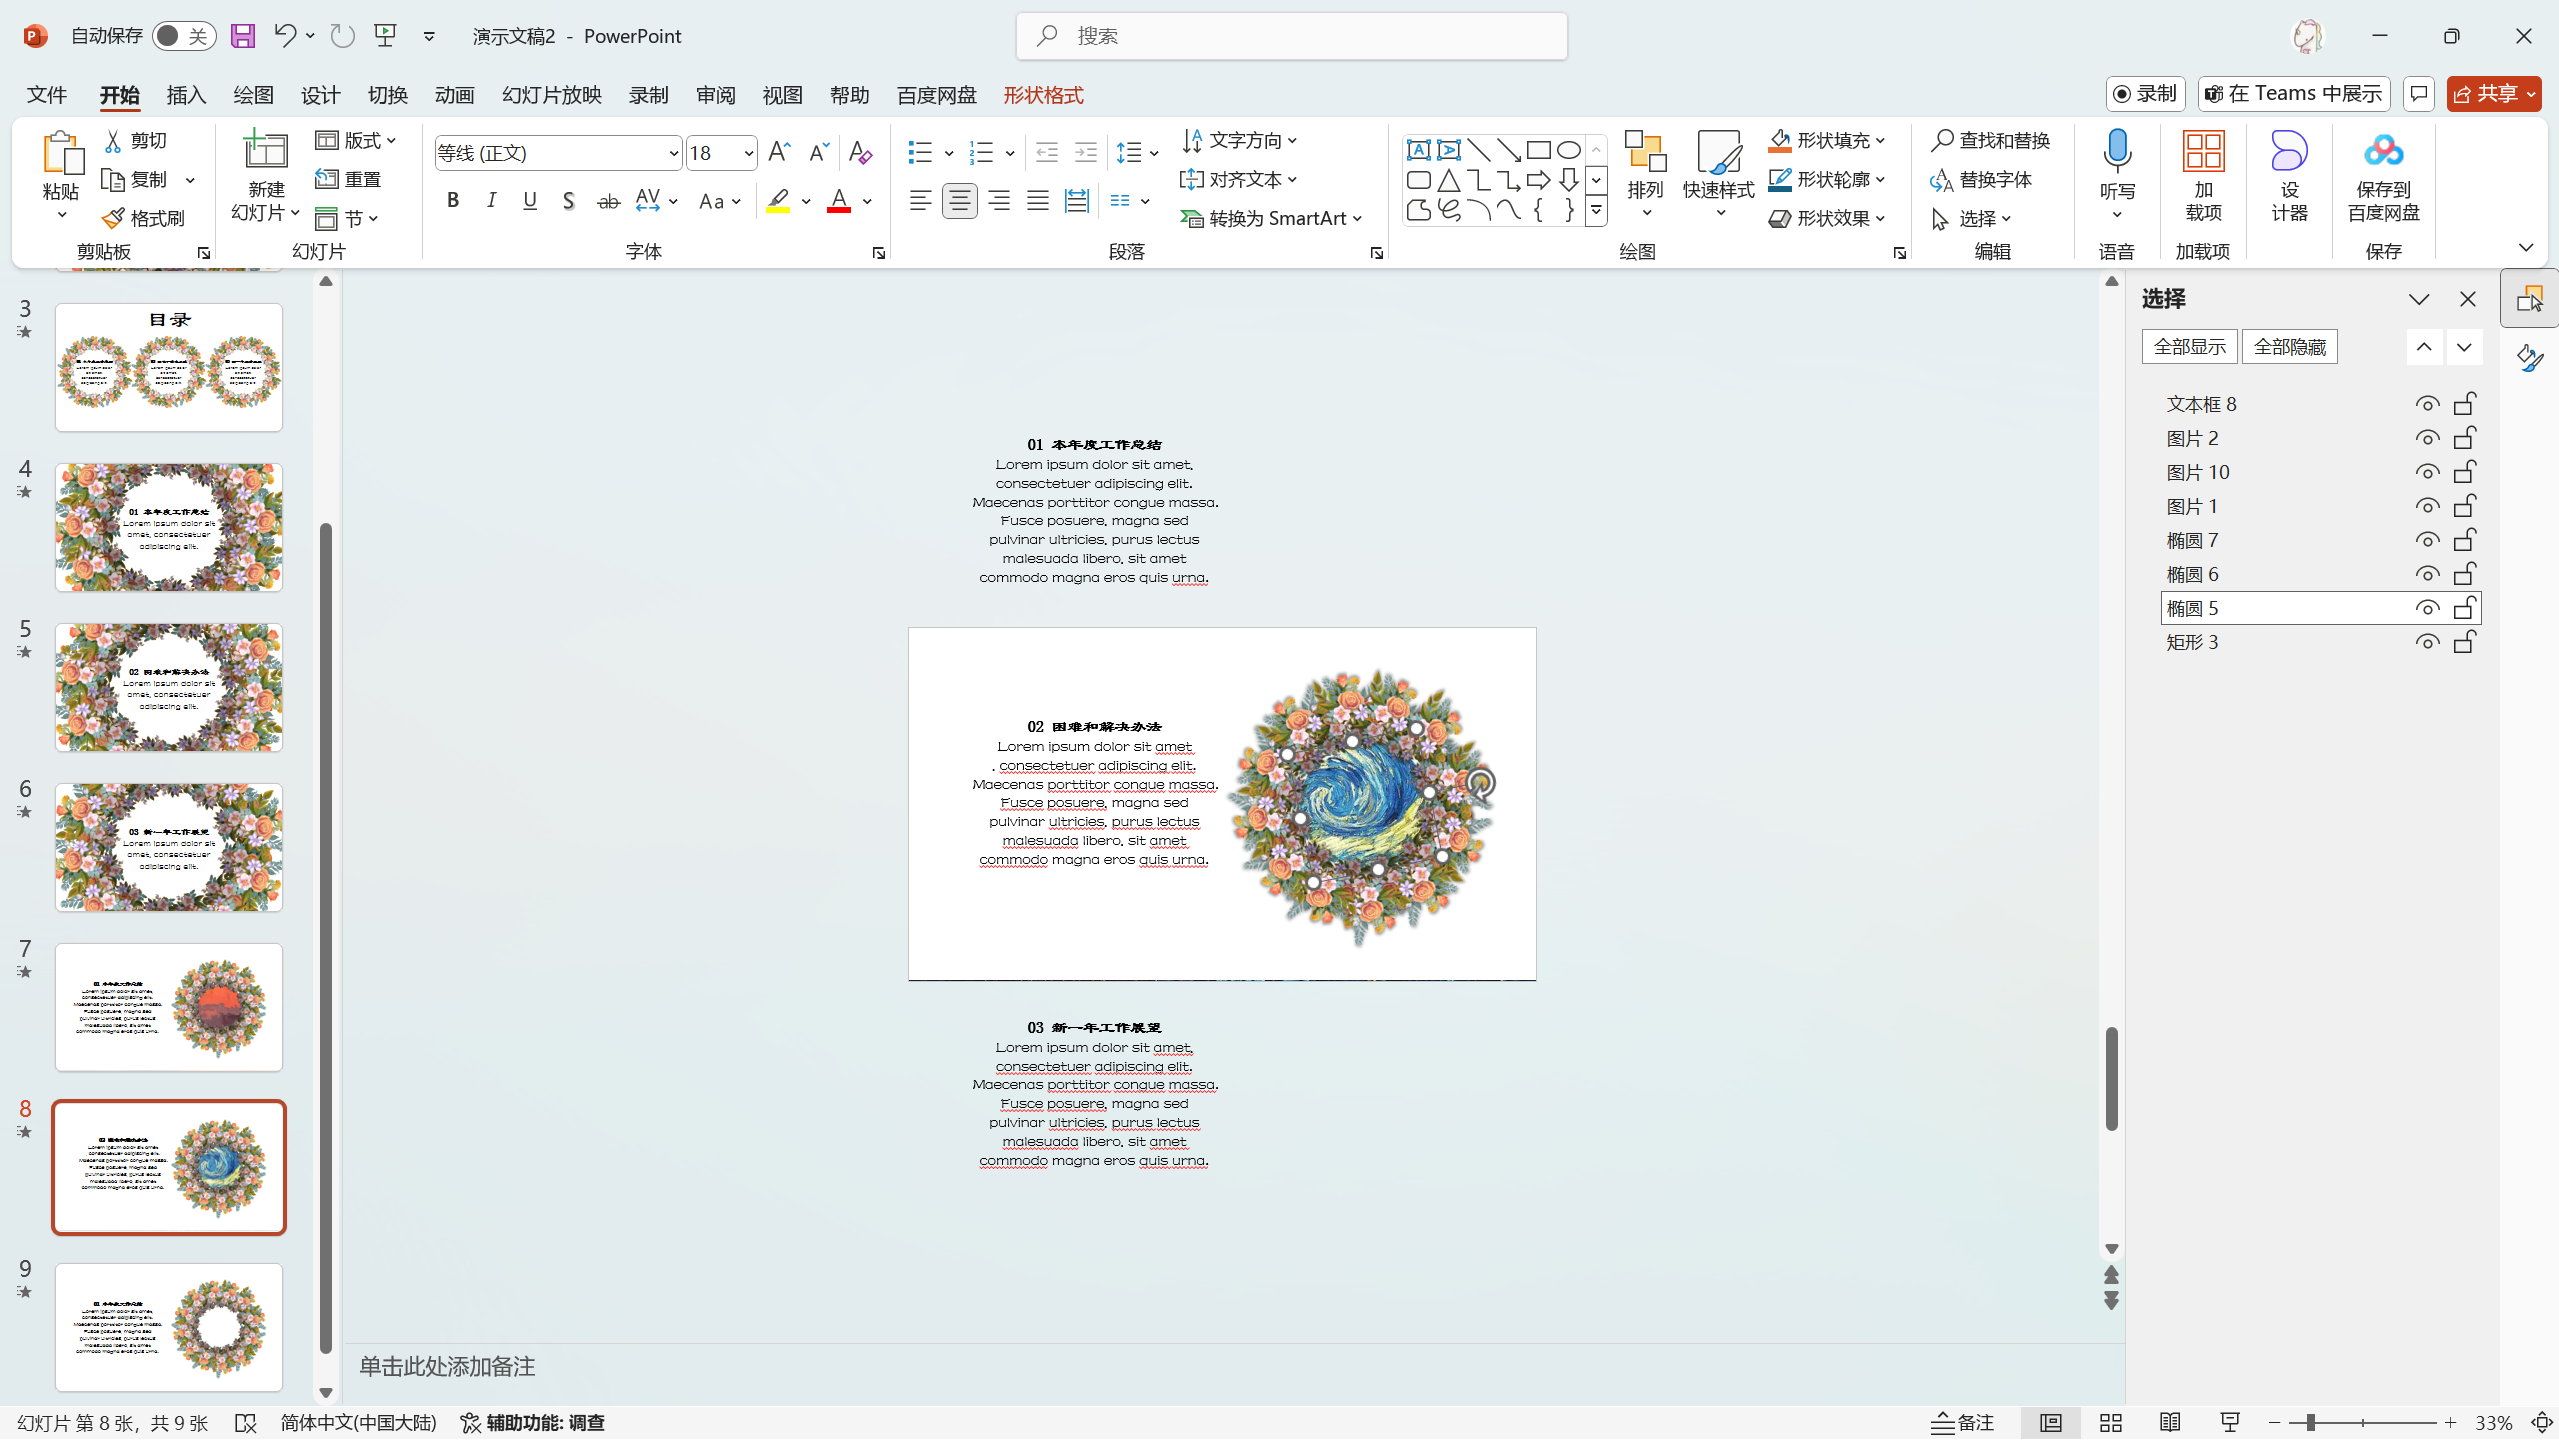Toggle Bold formatting button
Screen dimensions: 2559x1440
tap(453, 201)
